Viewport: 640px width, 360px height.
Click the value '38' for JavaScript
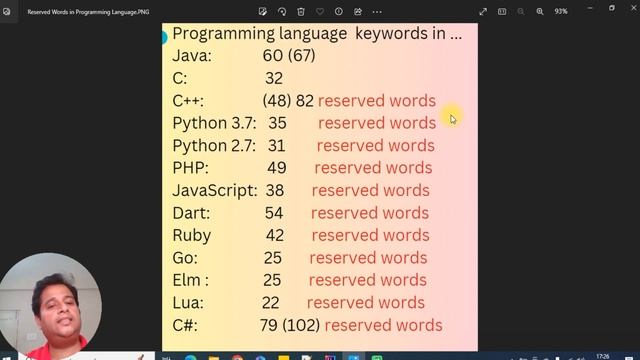[x=275, y=191]
